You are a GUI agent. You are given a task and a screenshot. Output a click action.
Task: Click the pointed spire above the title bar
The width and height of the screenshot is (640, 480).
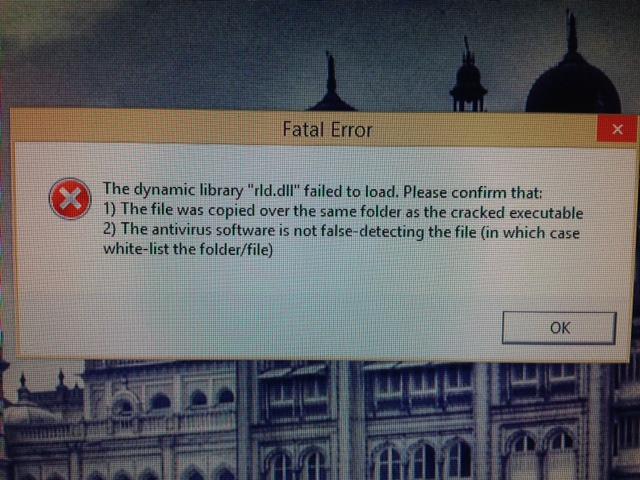point(331,84)
